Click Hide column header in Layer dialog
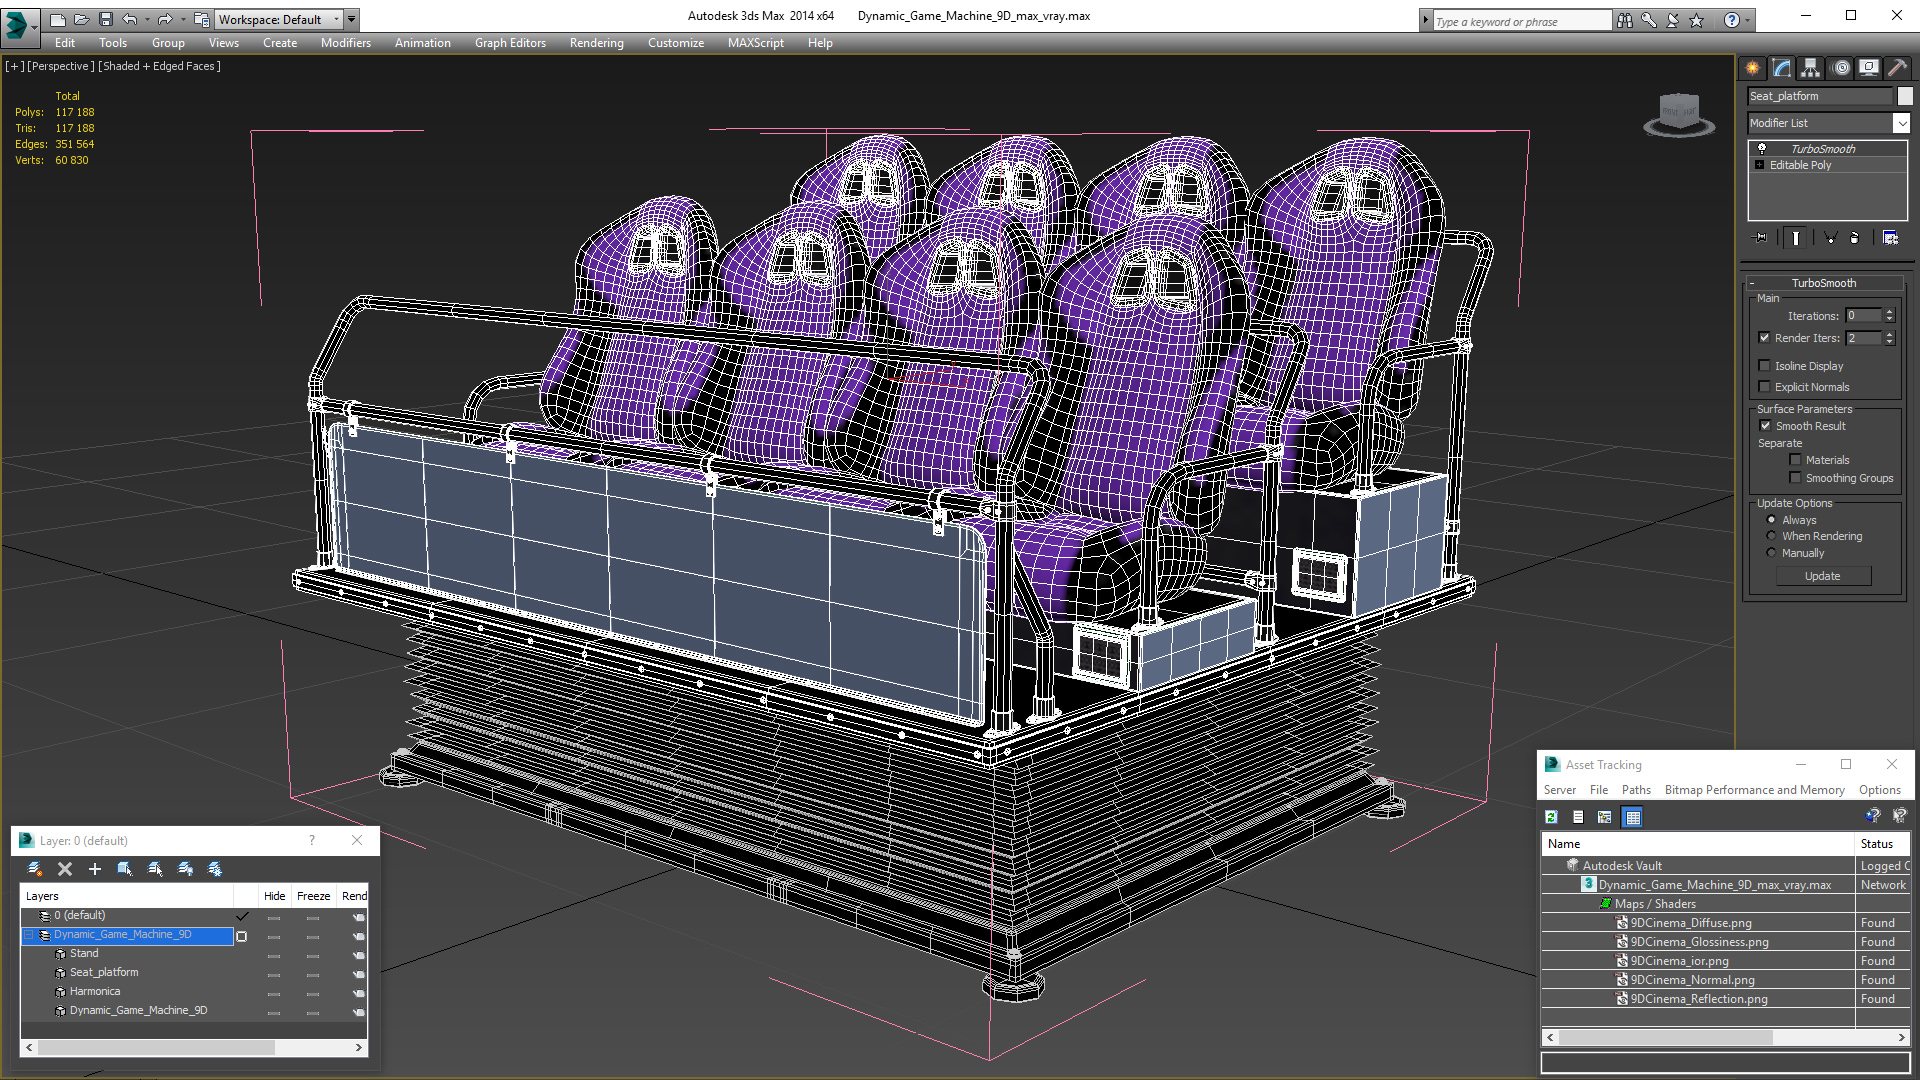The image size is (1920, 1080). click(x=275, y=896)
